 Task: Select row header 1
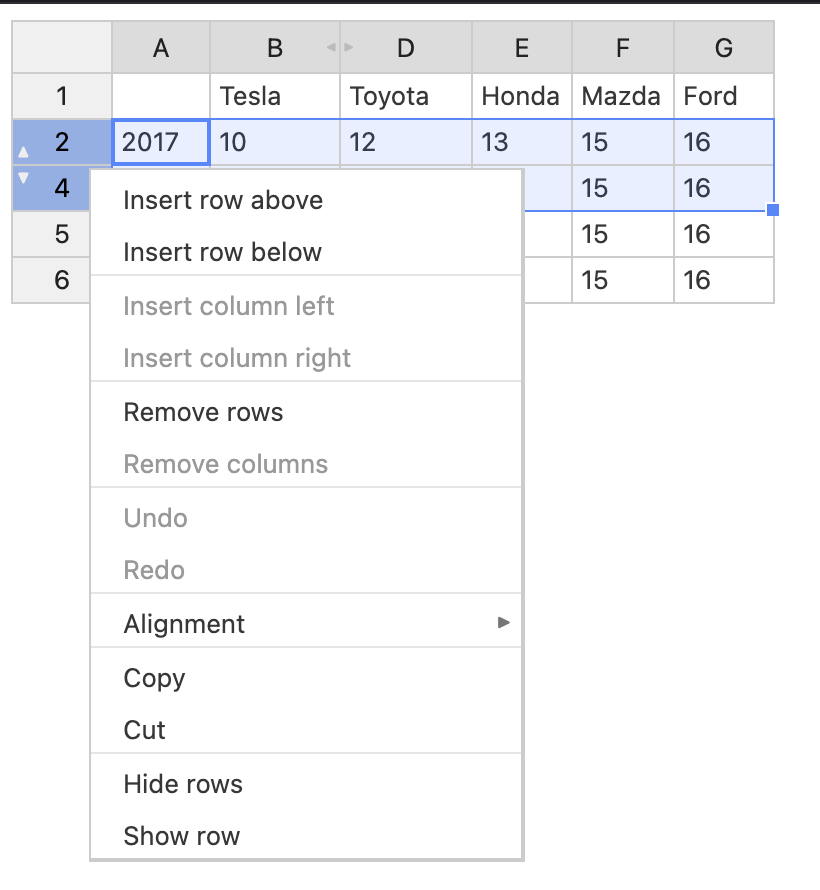(x=62, y=96)
